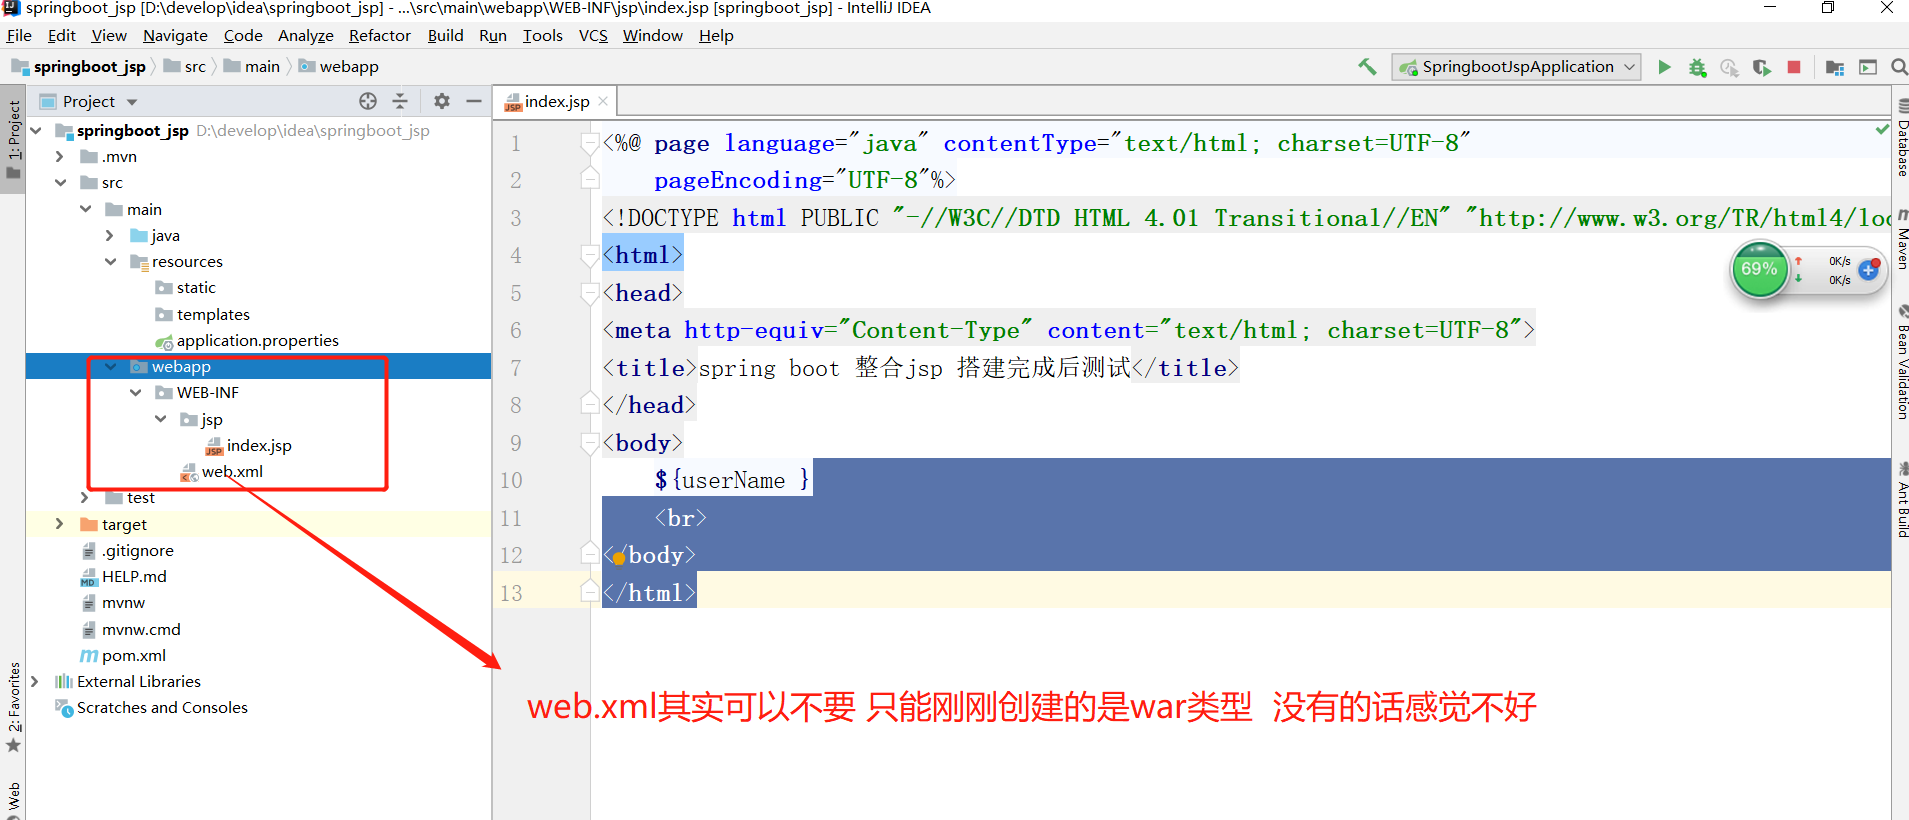Image resolution: width=1909 pixels, height=820 pixels.
Task: Hide the Project tool window
Action: point(474,101)
